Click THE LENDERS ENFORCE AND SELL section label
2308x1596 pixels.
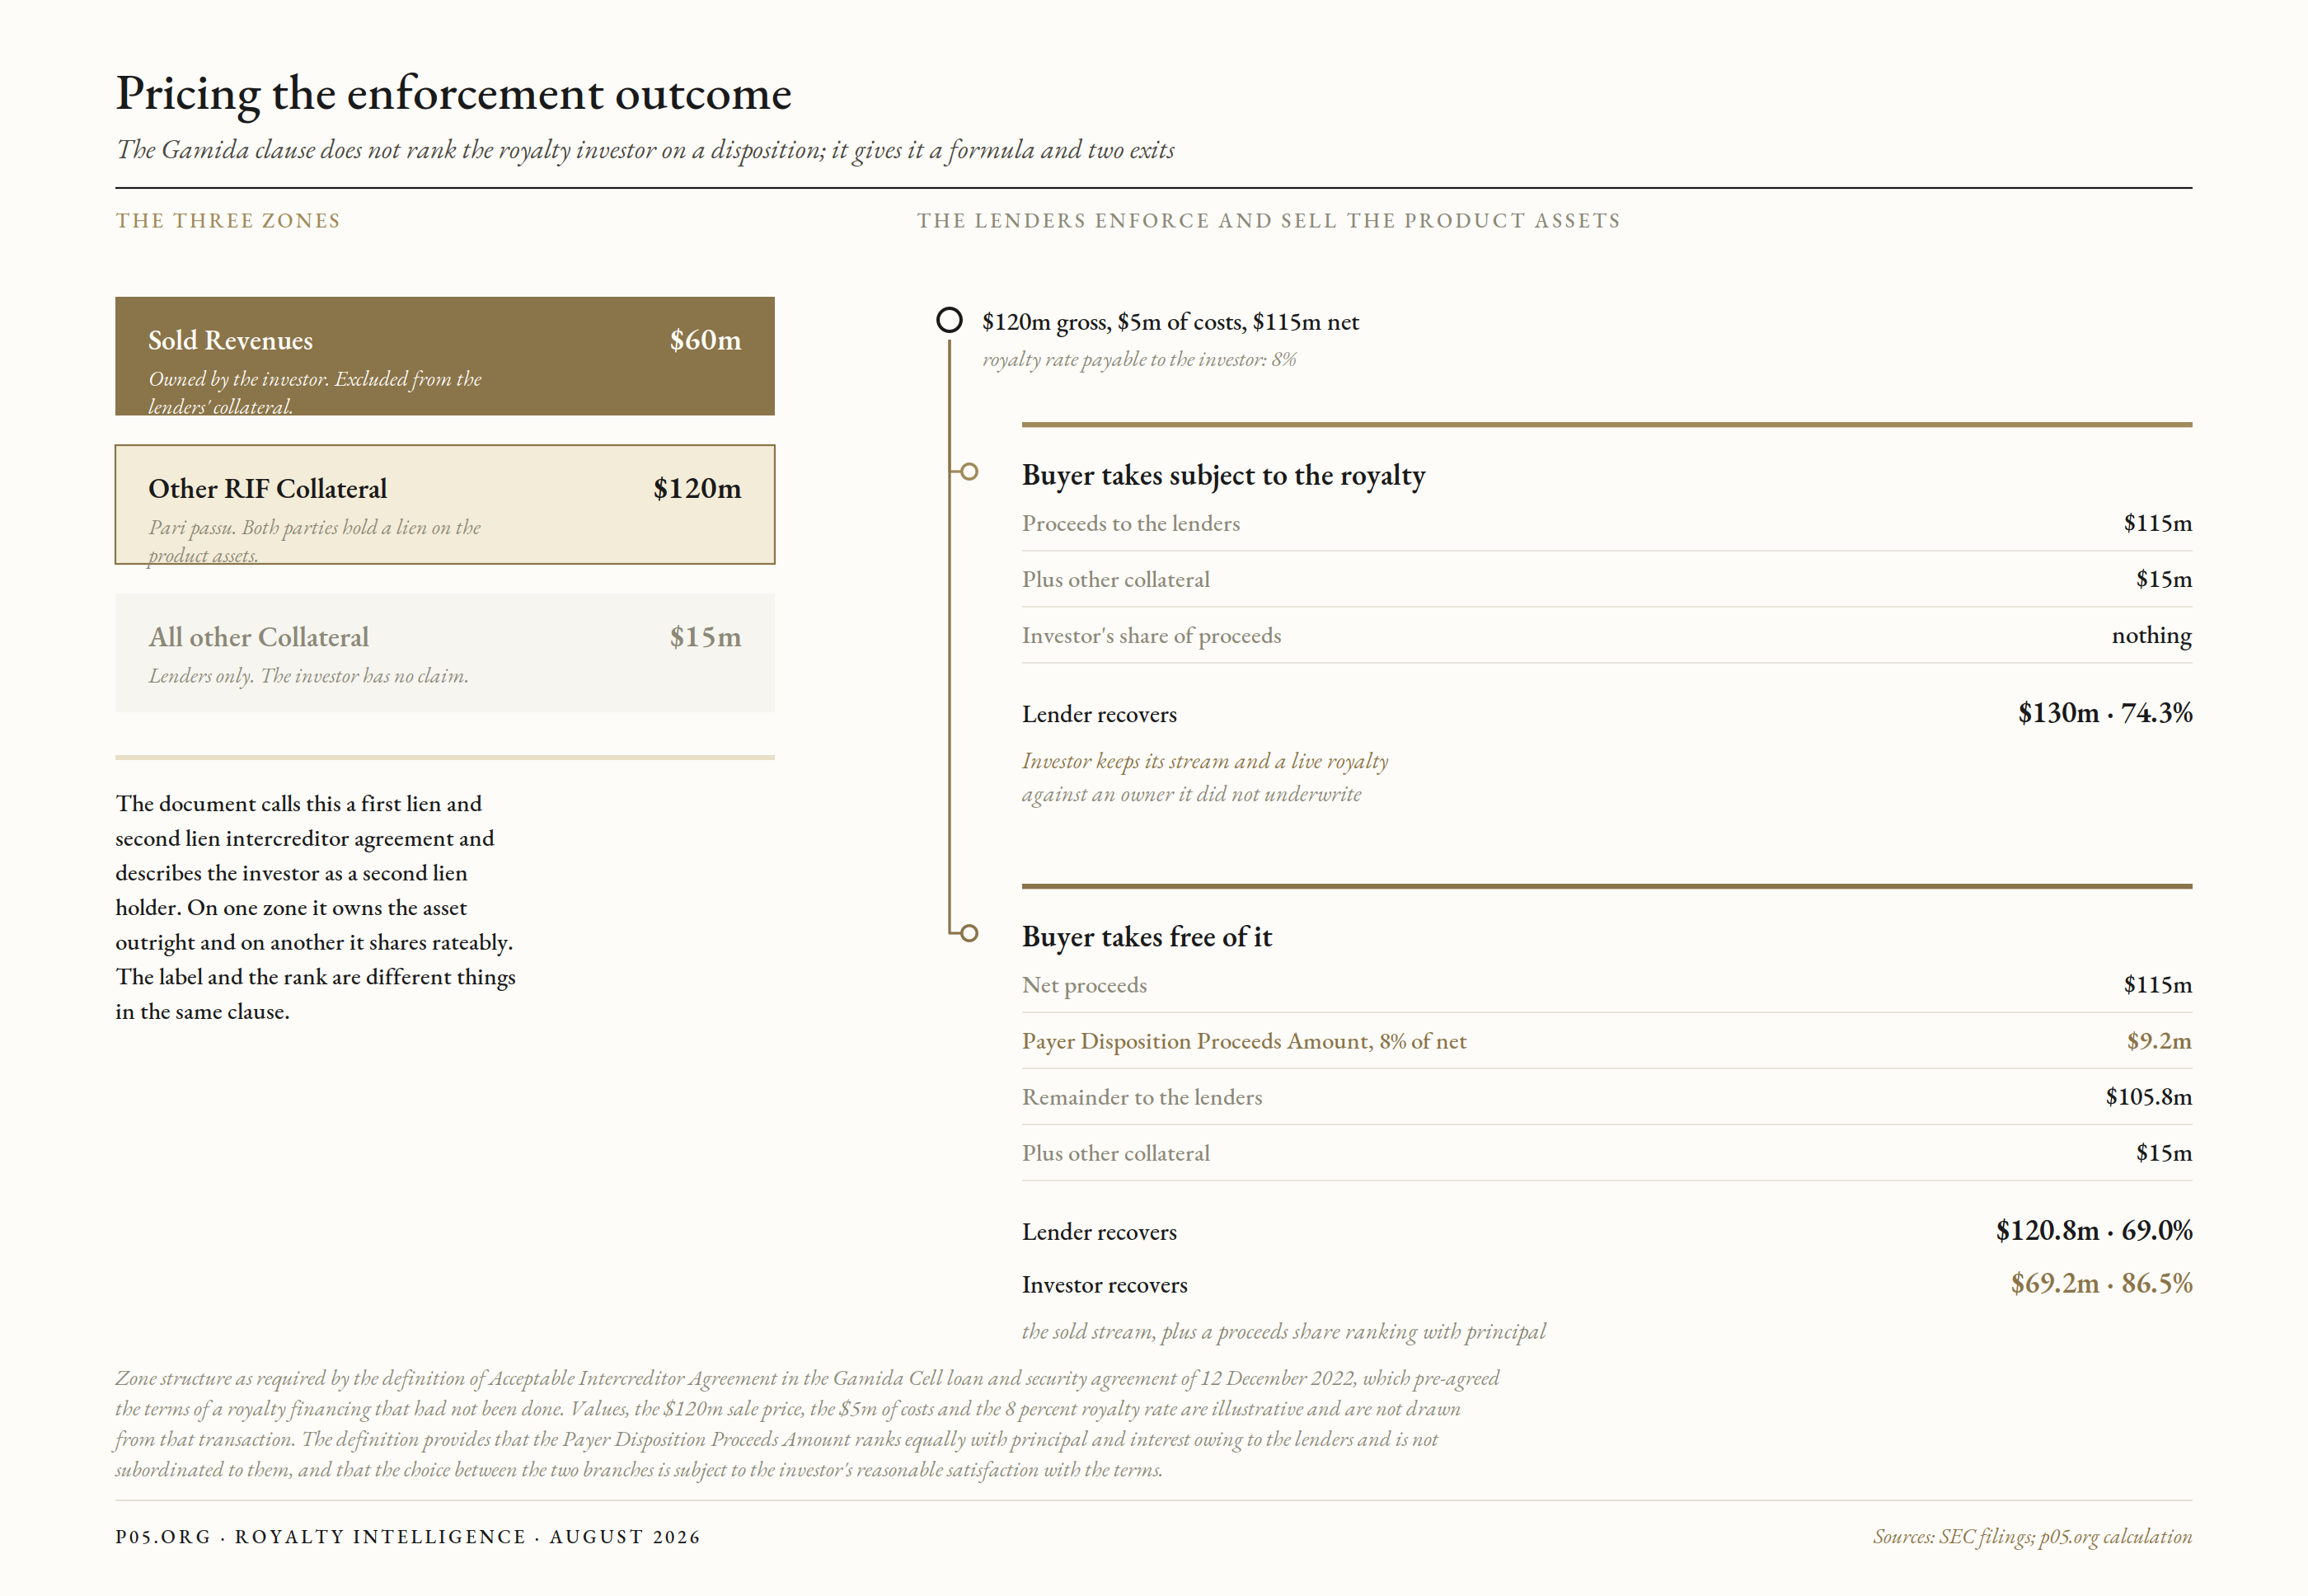point(1268,221)
